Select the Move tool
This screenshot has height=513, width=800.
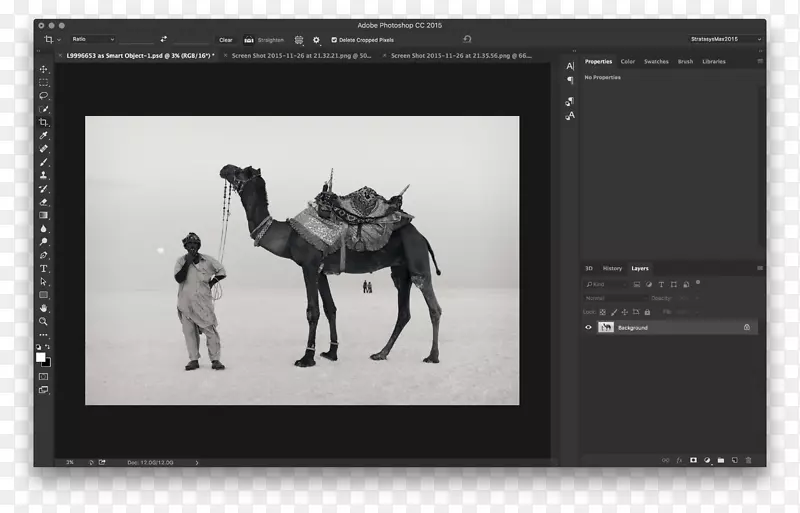tap(43, 69)
